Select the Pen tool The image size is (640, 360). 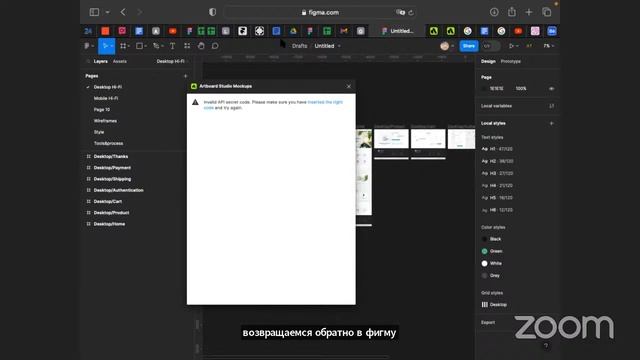pyautogui.click(x=156, y=46)
